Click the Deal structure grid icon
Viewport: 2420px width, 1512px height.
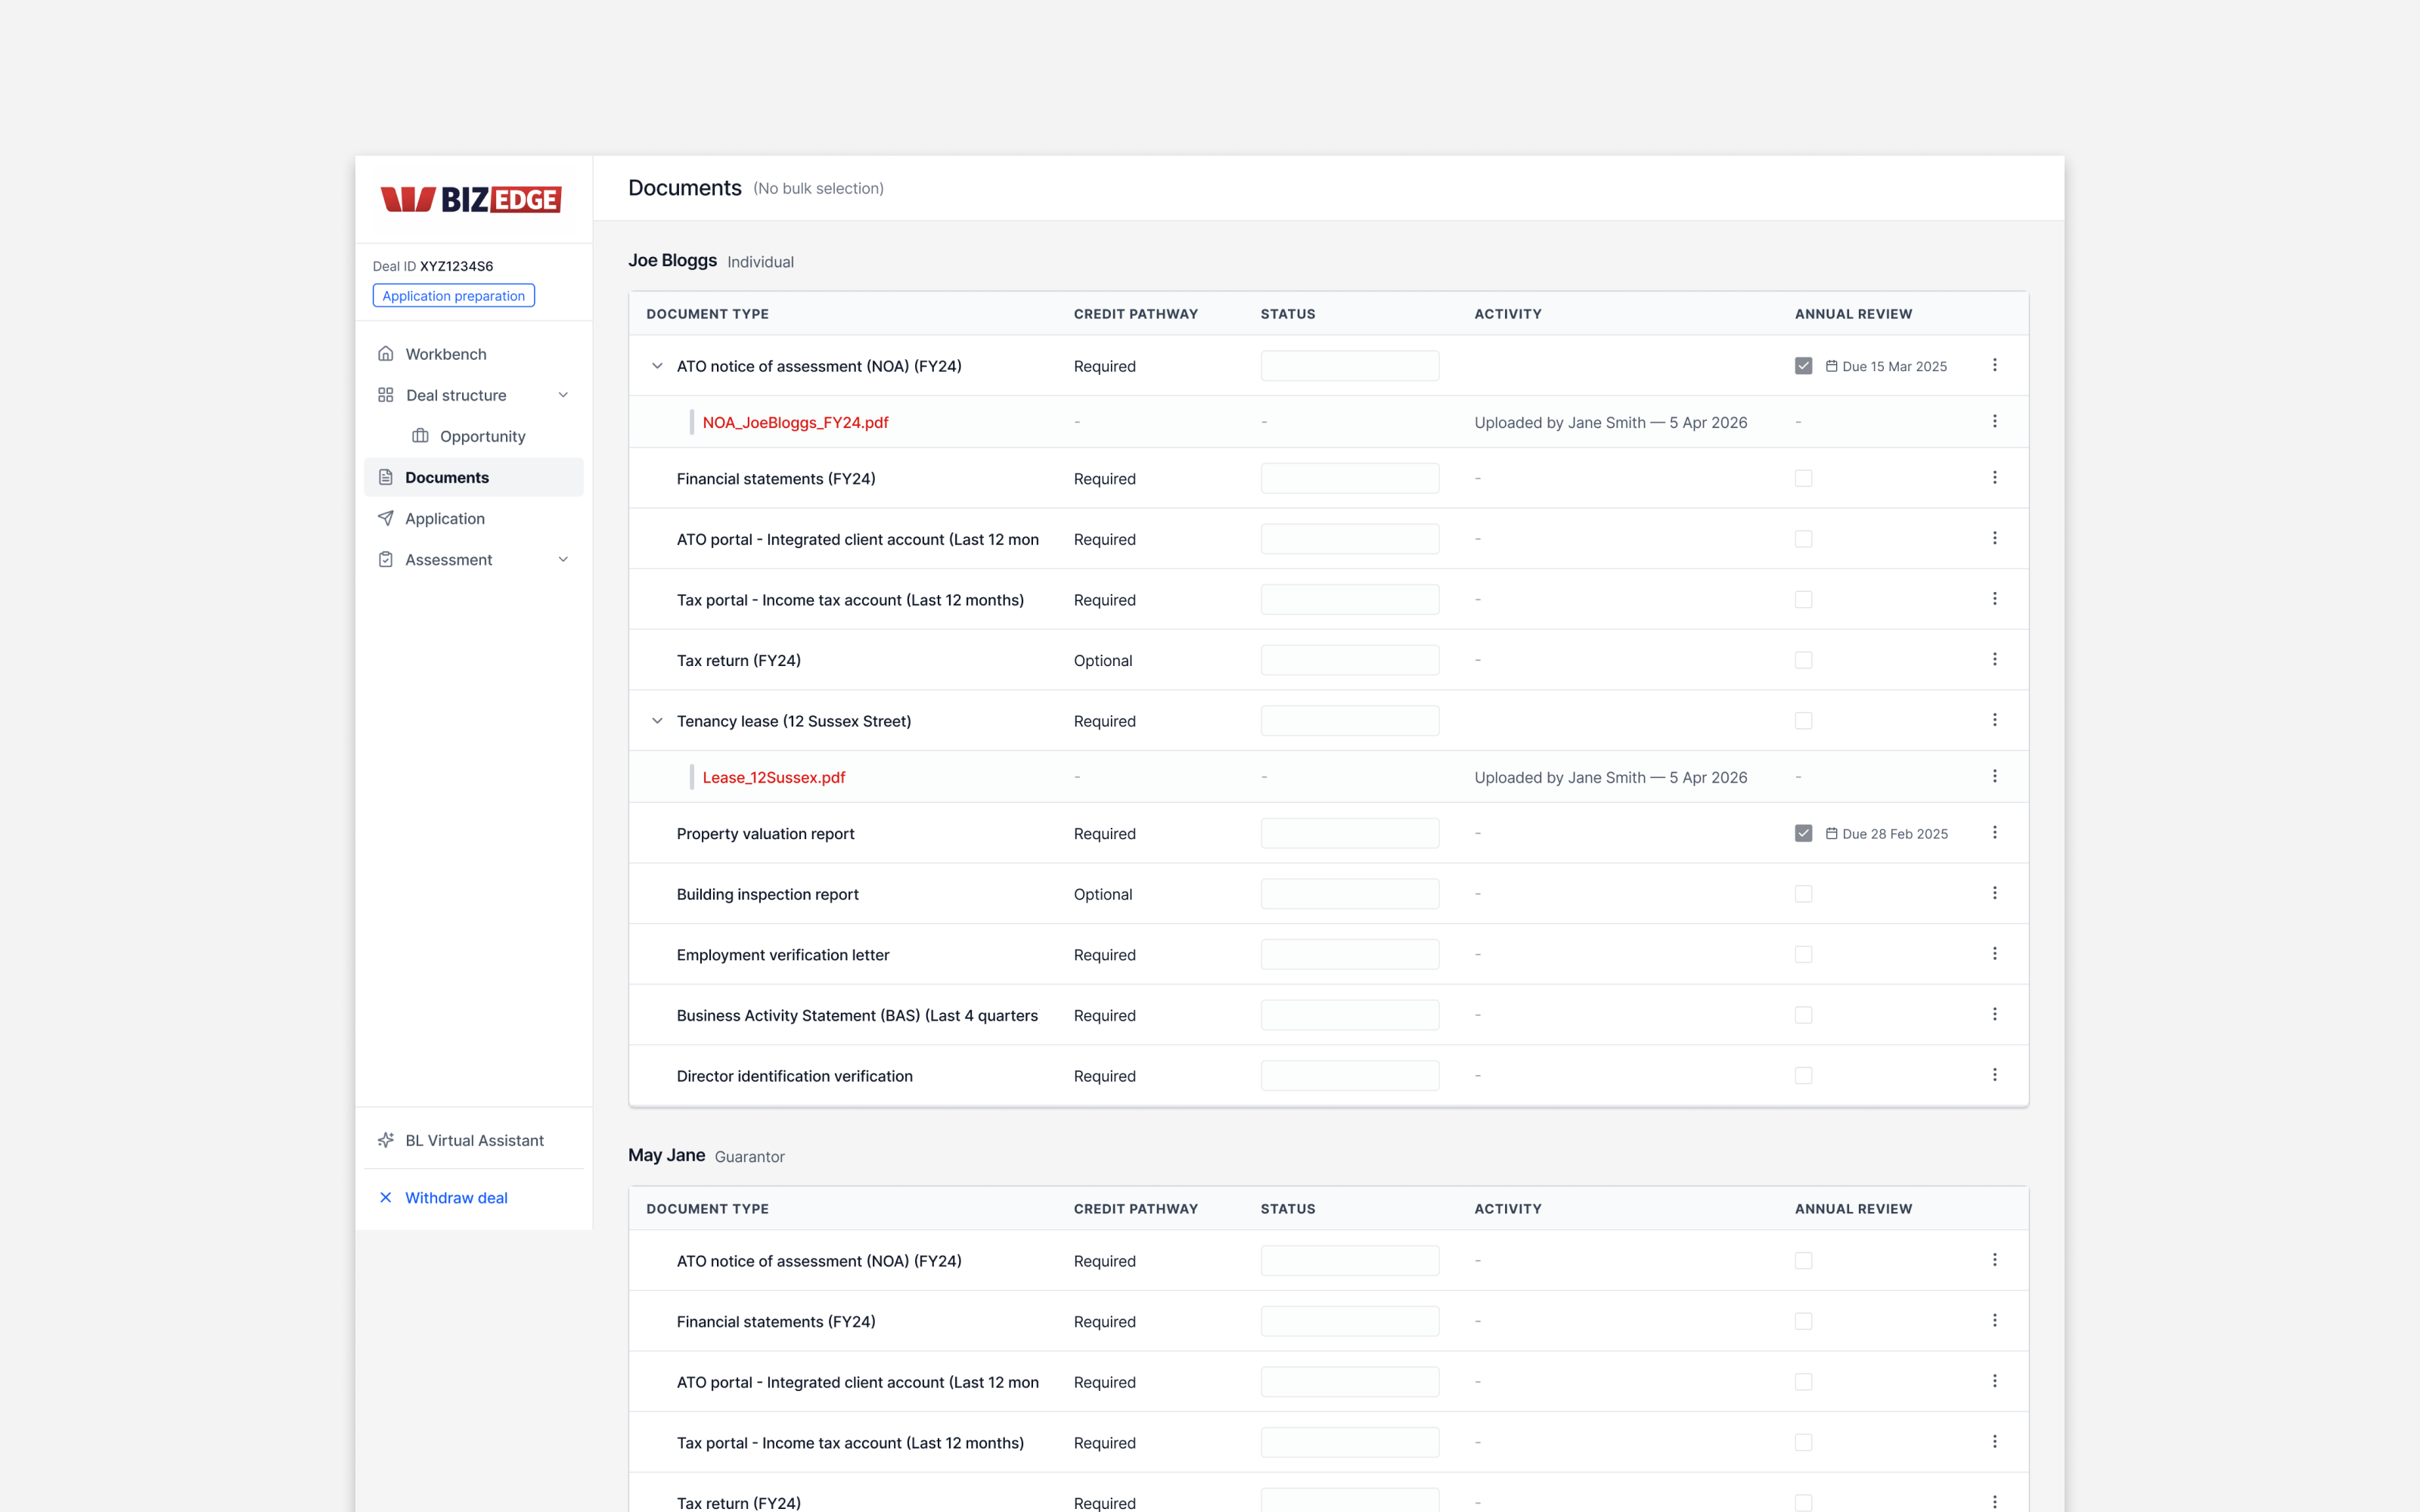387,395
